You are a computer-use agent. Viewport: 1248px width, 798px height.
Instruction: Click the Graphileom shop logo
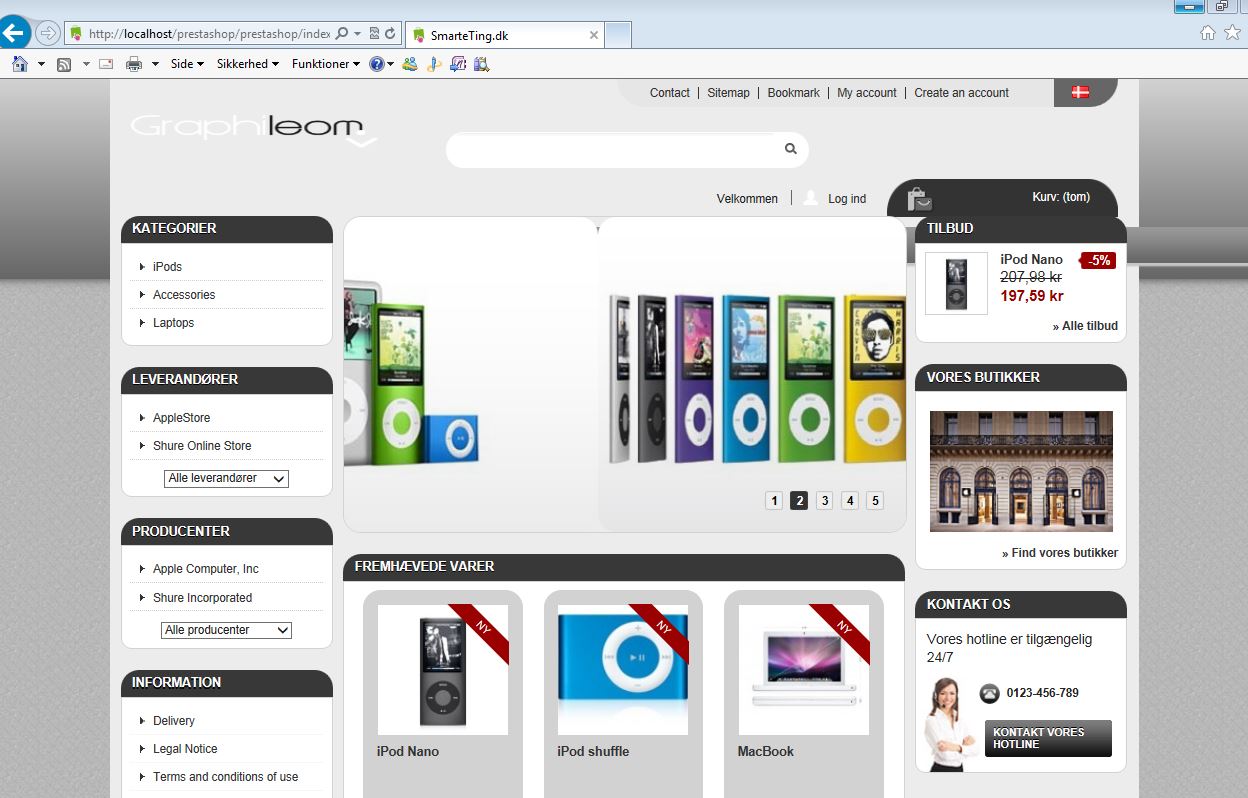pyautogui.click(x=254, y=130)
